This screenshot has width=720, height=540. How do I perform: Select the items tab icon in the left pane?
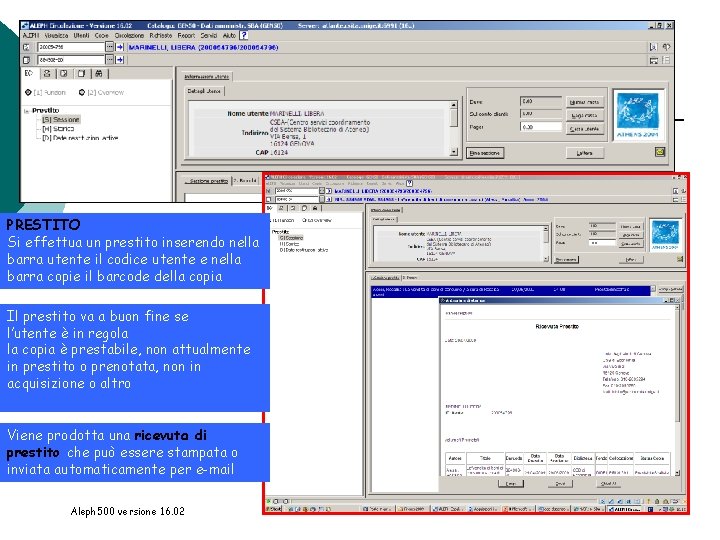pos(64,73)
